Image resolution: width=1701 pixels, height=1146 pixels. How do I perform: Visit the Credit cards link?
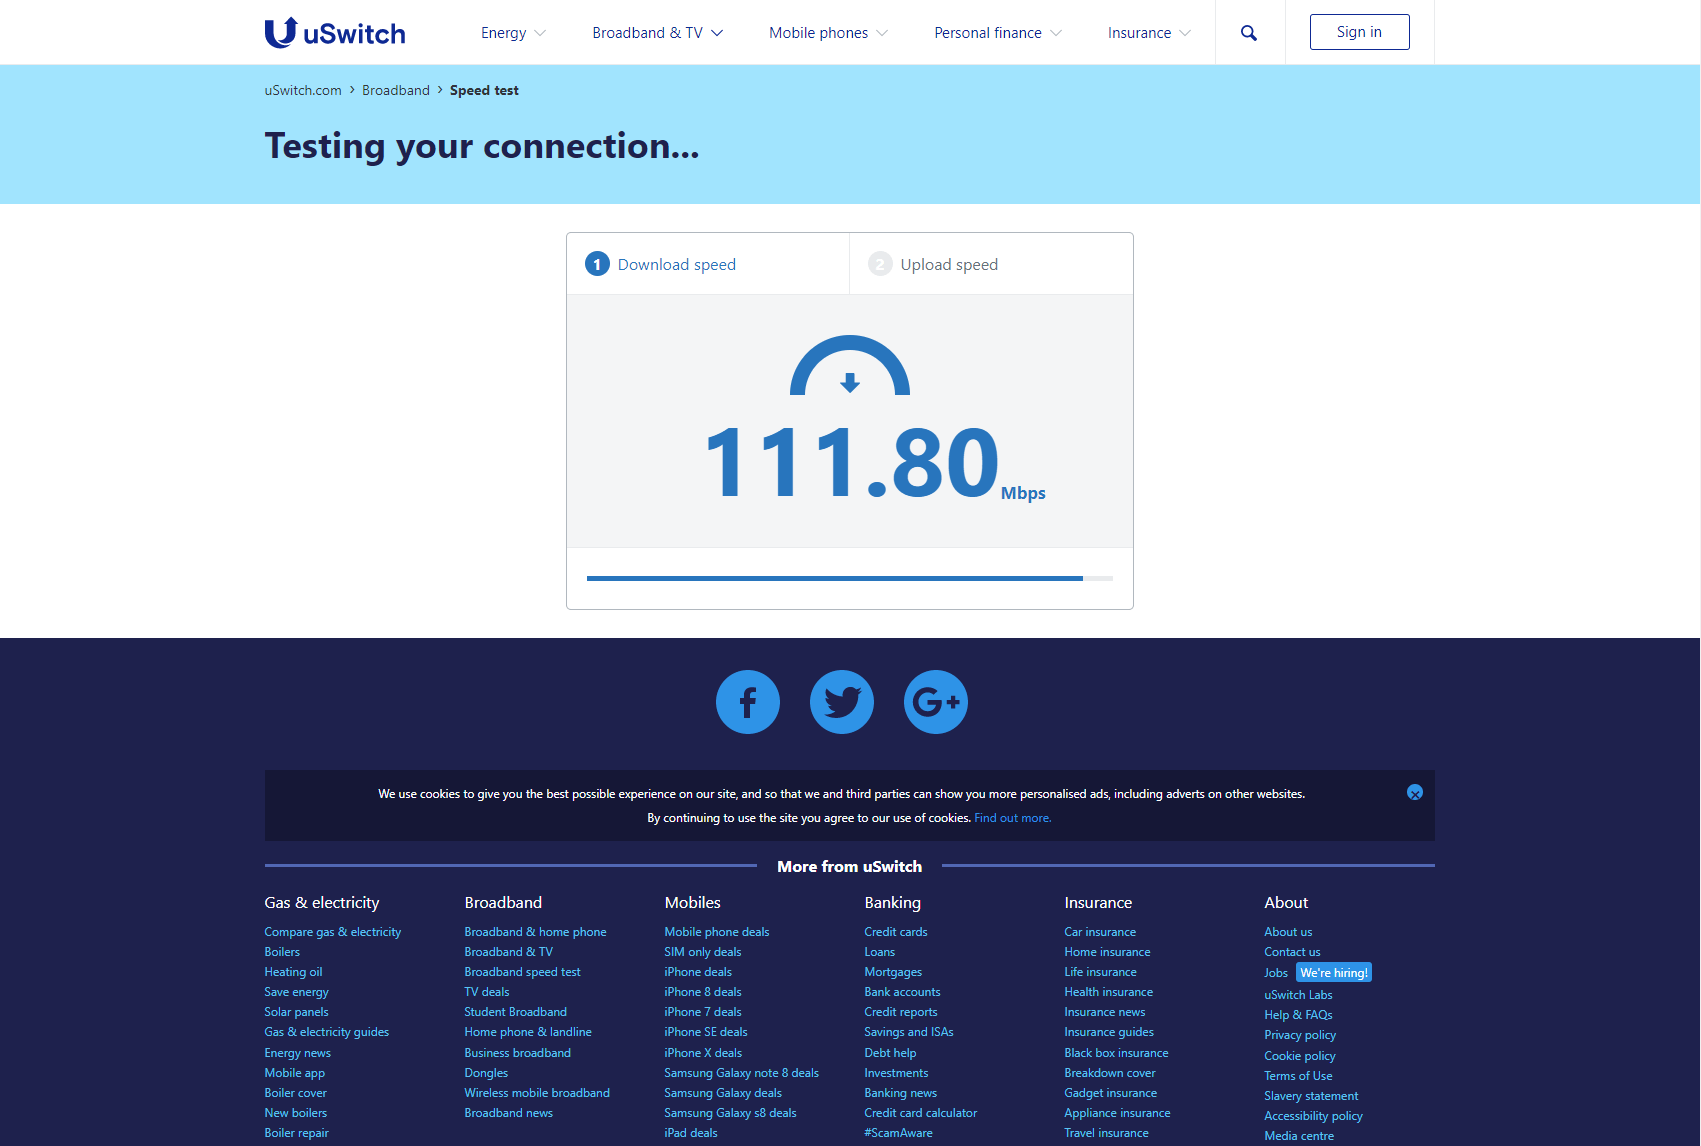[896, 932]
